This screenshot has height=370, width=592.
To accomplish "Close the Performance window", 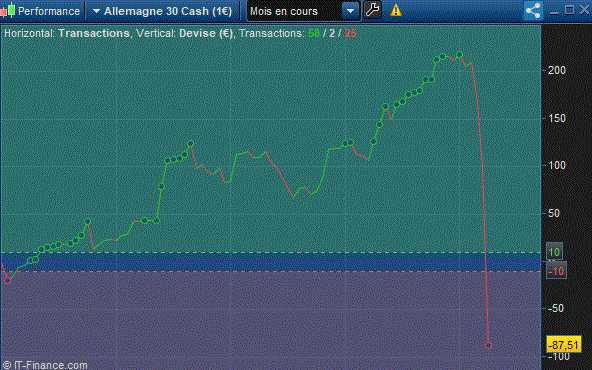I will (584, 10).
